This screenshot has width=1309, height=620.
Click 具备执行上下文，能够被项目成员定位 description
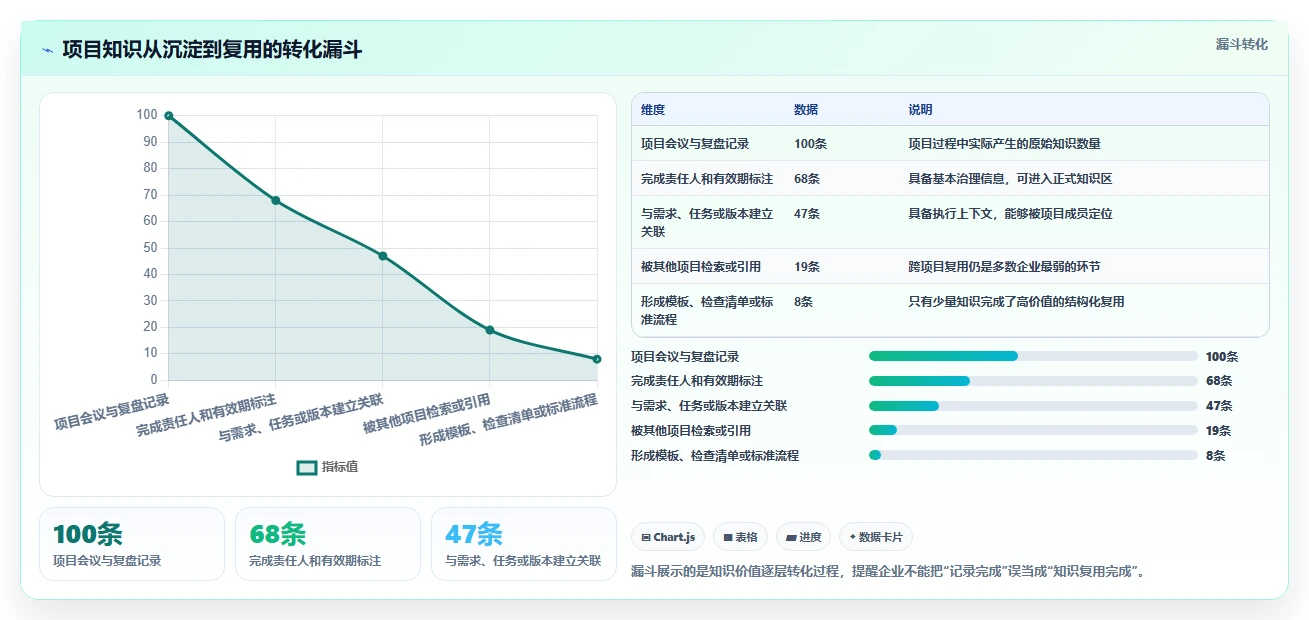(x=1010, y=214)
